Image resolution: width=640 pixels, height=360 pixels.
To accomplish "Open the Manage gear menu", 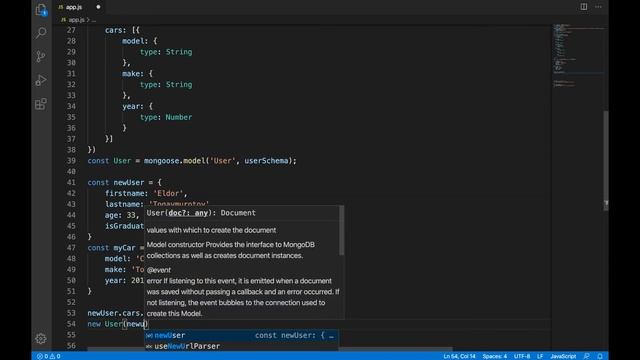I will (40, 338).
